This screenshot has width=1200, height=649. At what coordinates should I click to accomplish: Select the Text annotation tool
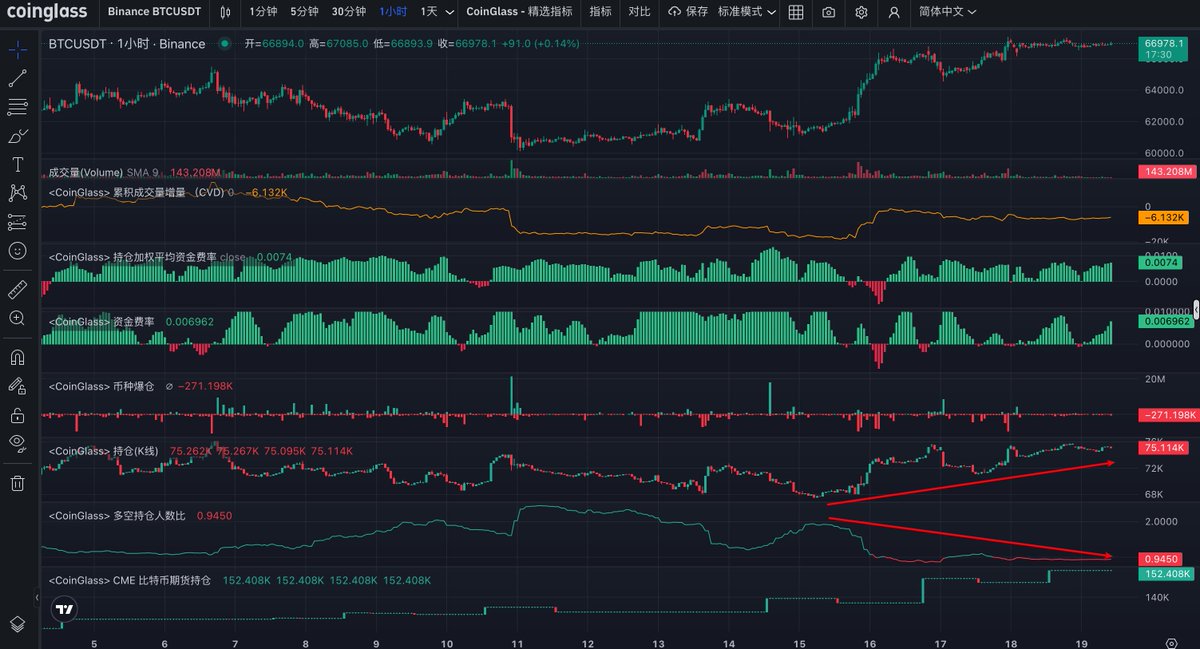[x=17, y=164]
